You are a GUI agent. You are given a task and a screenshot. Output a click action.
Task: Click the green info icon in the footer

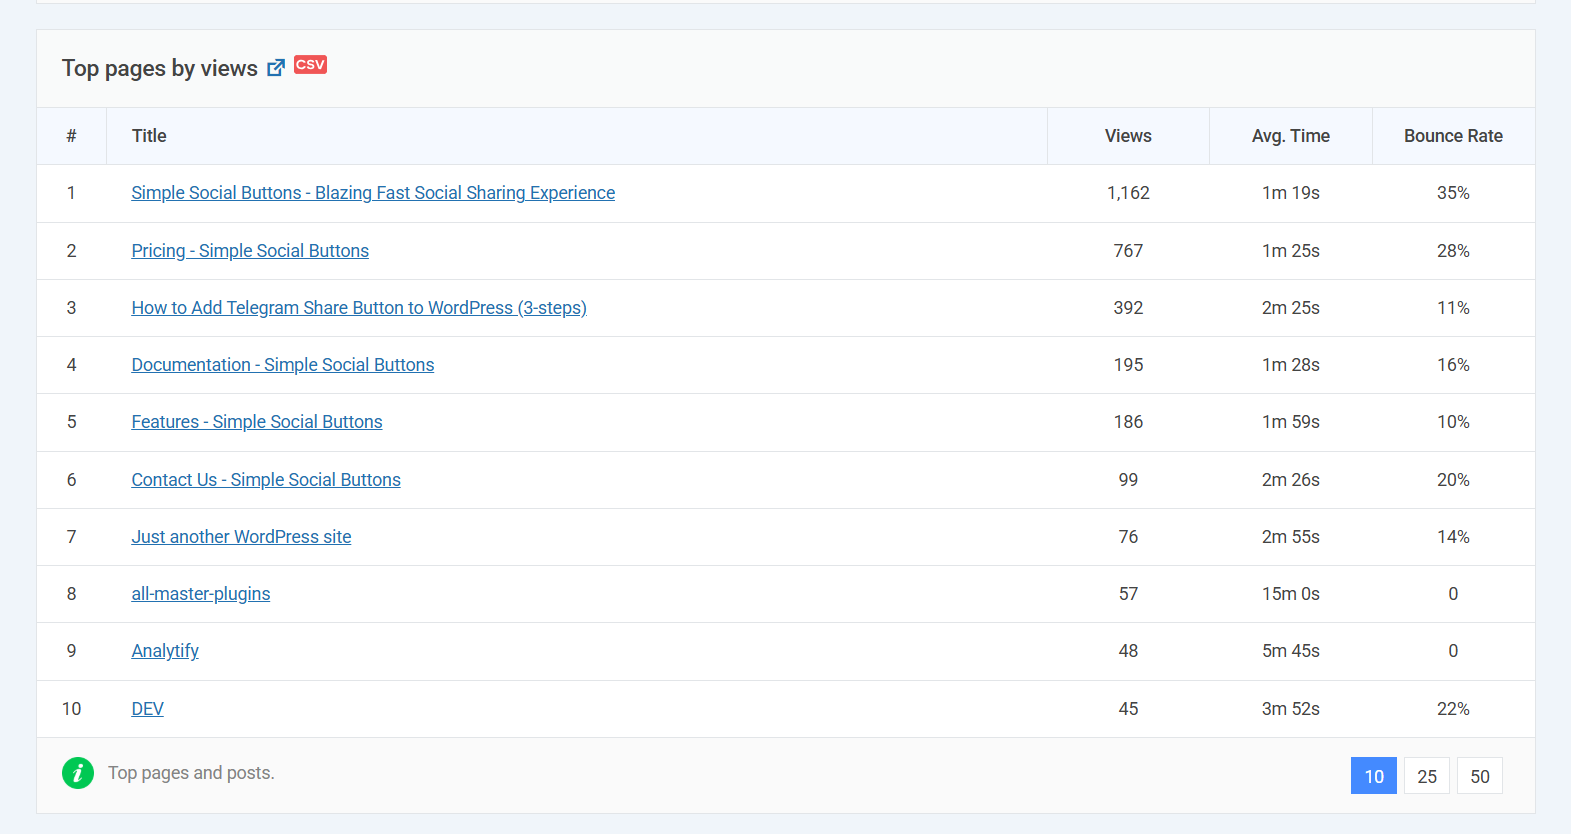click(78, 773)
